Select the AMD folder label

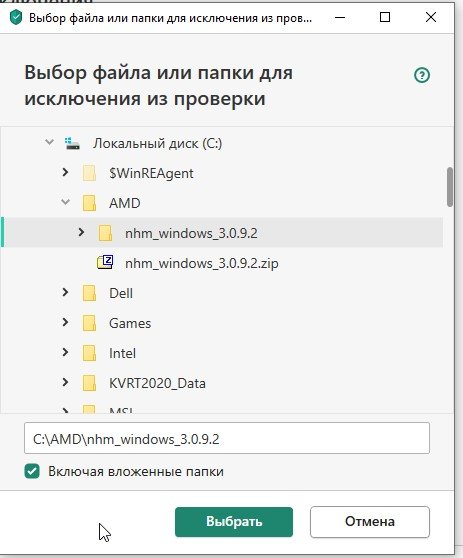click(125, 203)
